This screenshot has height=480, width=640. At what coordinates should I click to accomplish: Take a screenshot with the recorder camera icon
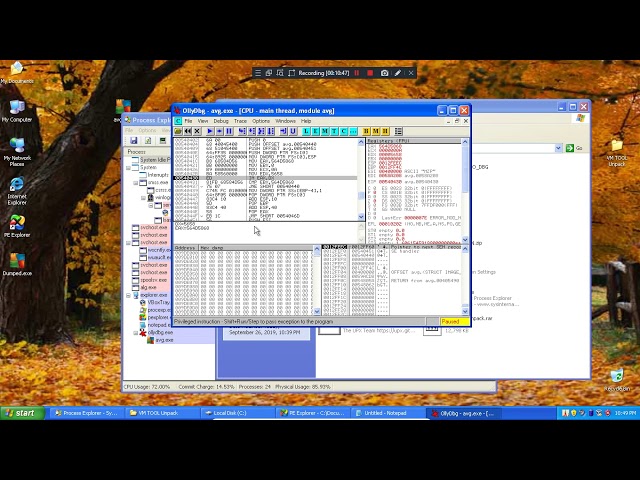tap(384, 73)
